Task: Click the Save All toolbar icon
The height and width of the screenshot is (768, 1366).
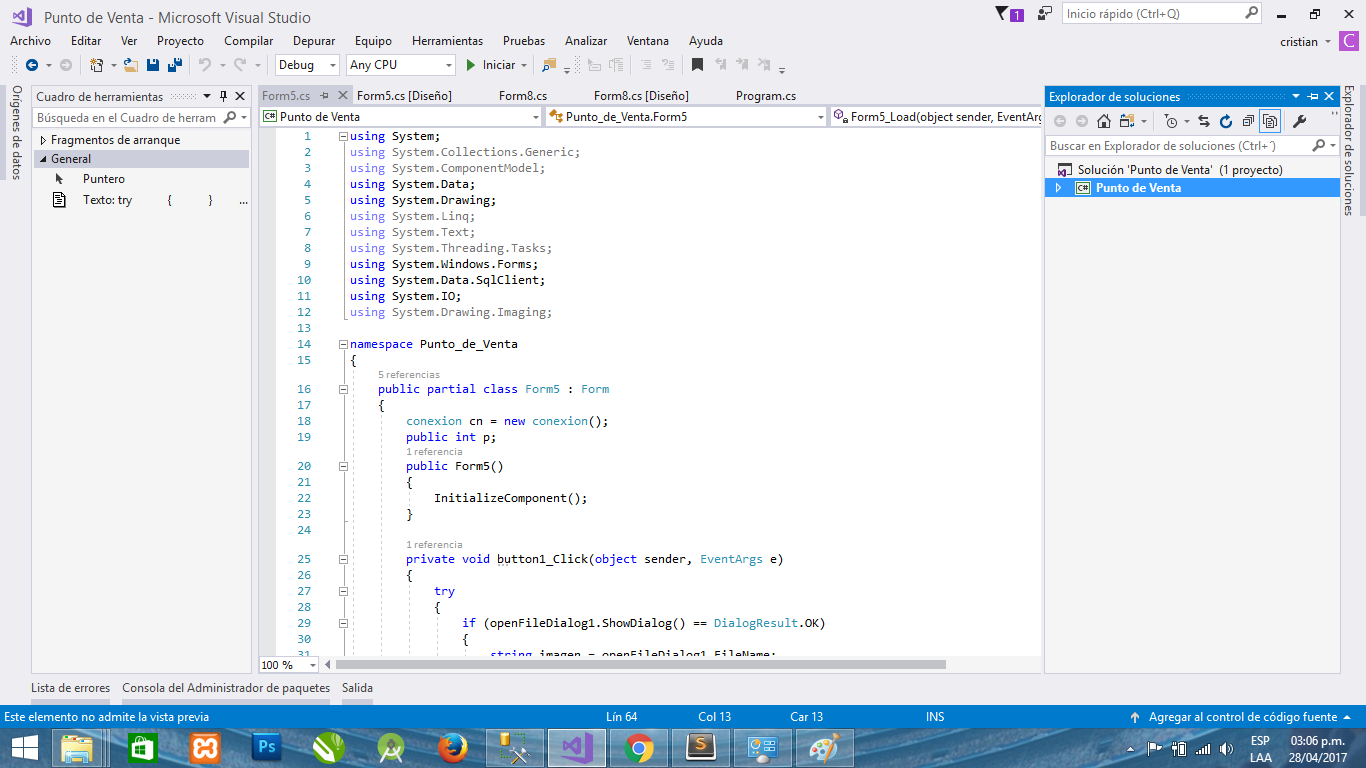Action: coord(175,65)
